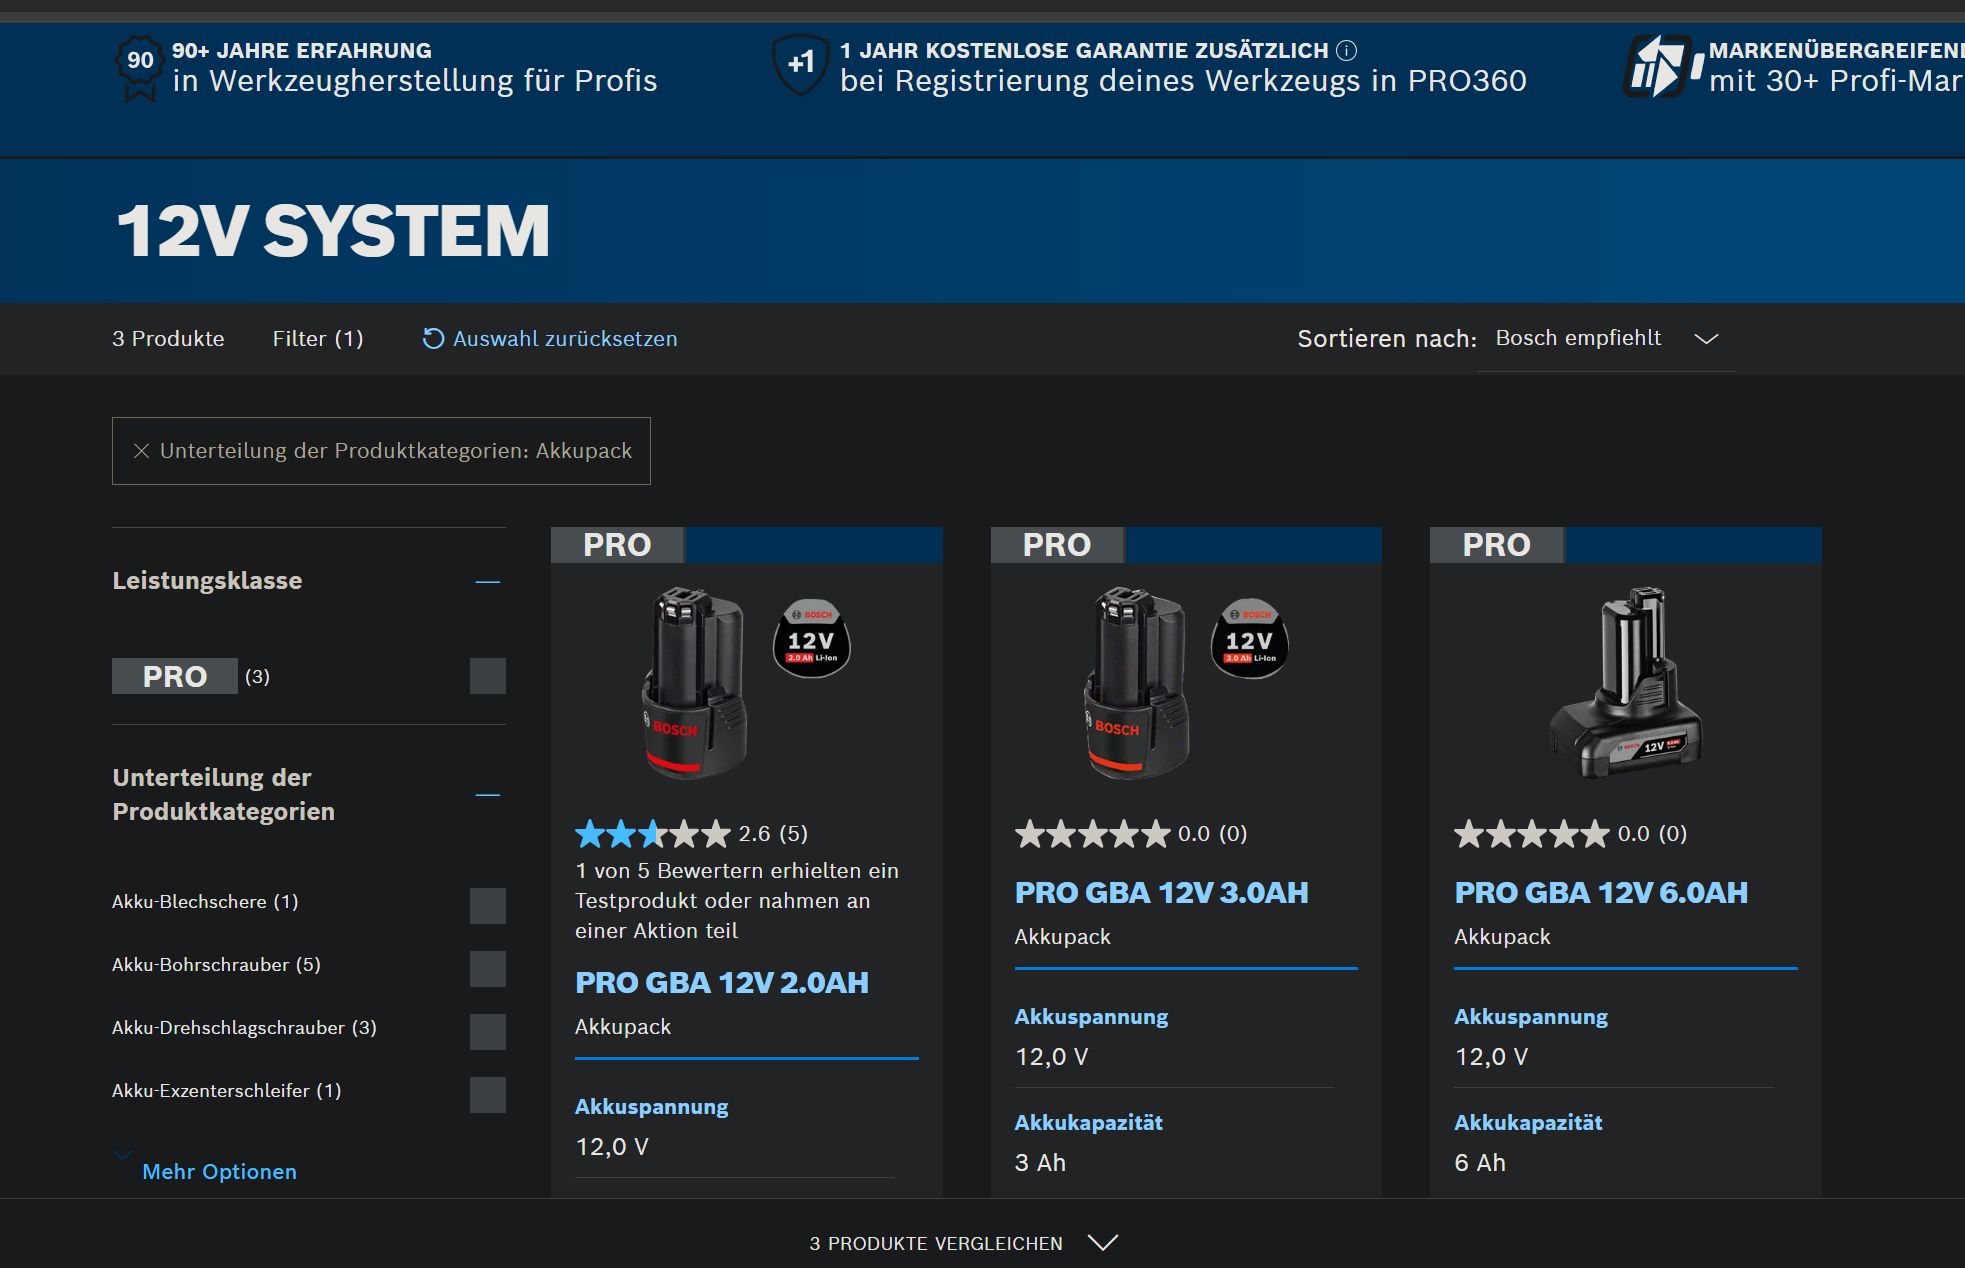
Task: Collapse the Leistungsklasse filter section
Action: 488,581
